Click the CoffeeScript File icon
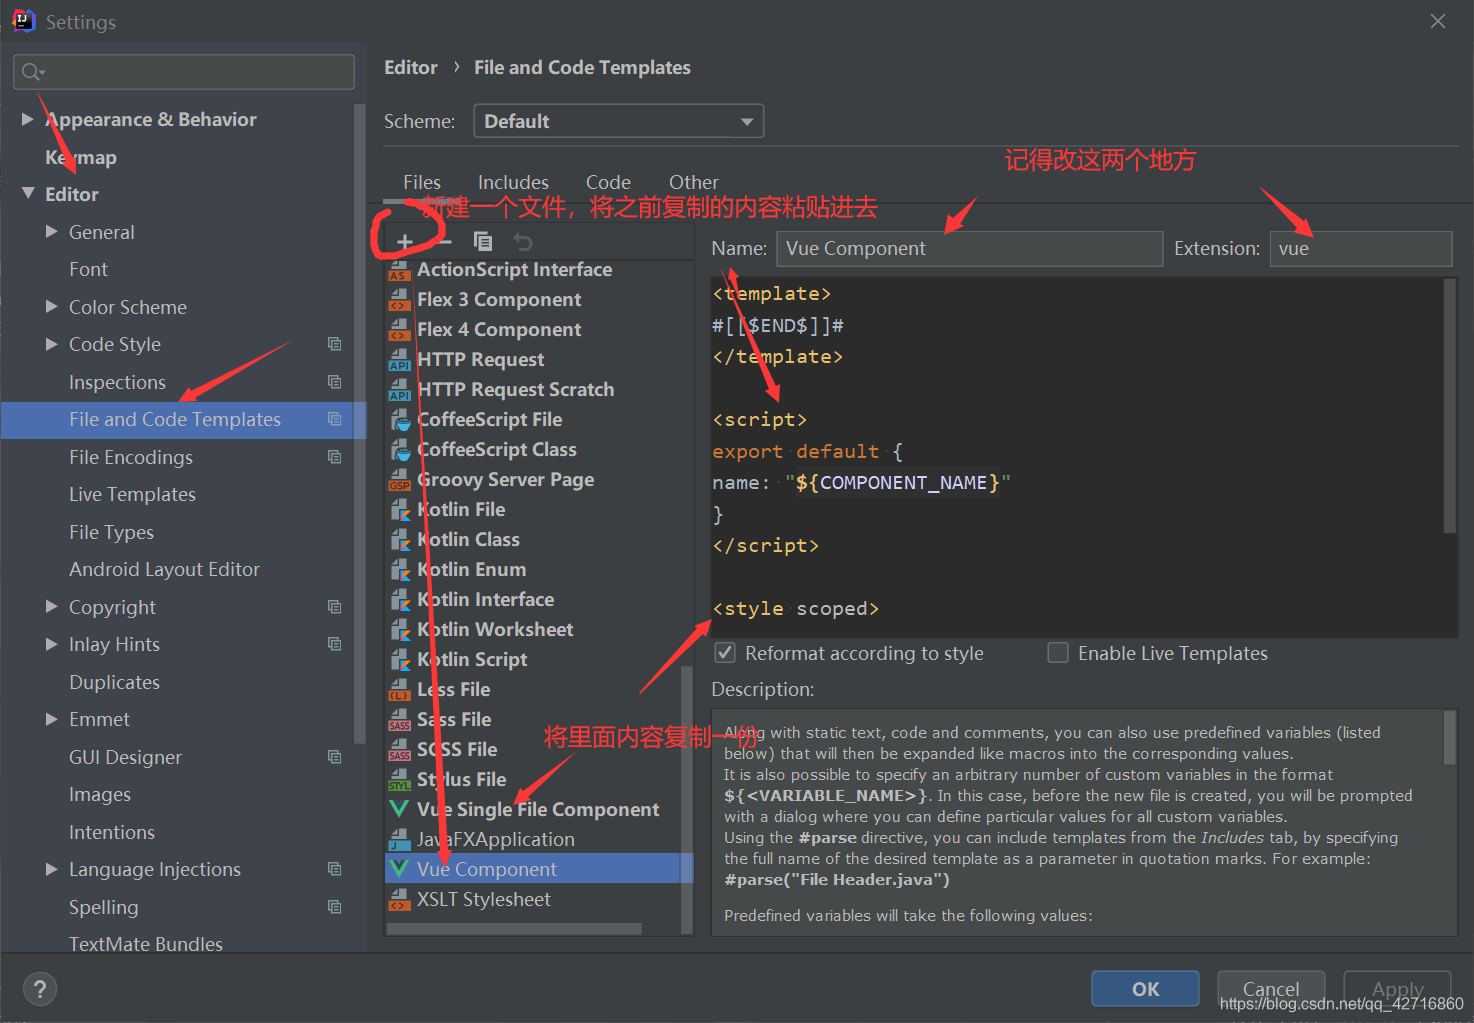This screenshot has height=1023, width=1474. [x=399, y=420]
